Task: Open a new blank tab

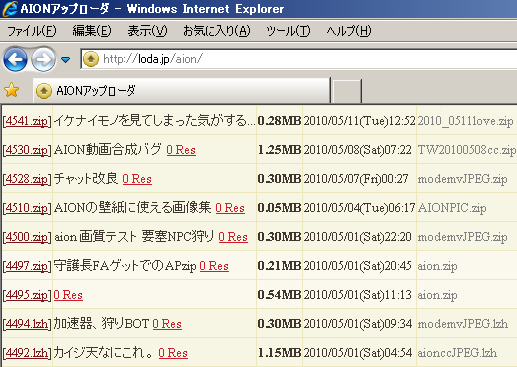Action: pyautogui.click(x=347, y=91)
